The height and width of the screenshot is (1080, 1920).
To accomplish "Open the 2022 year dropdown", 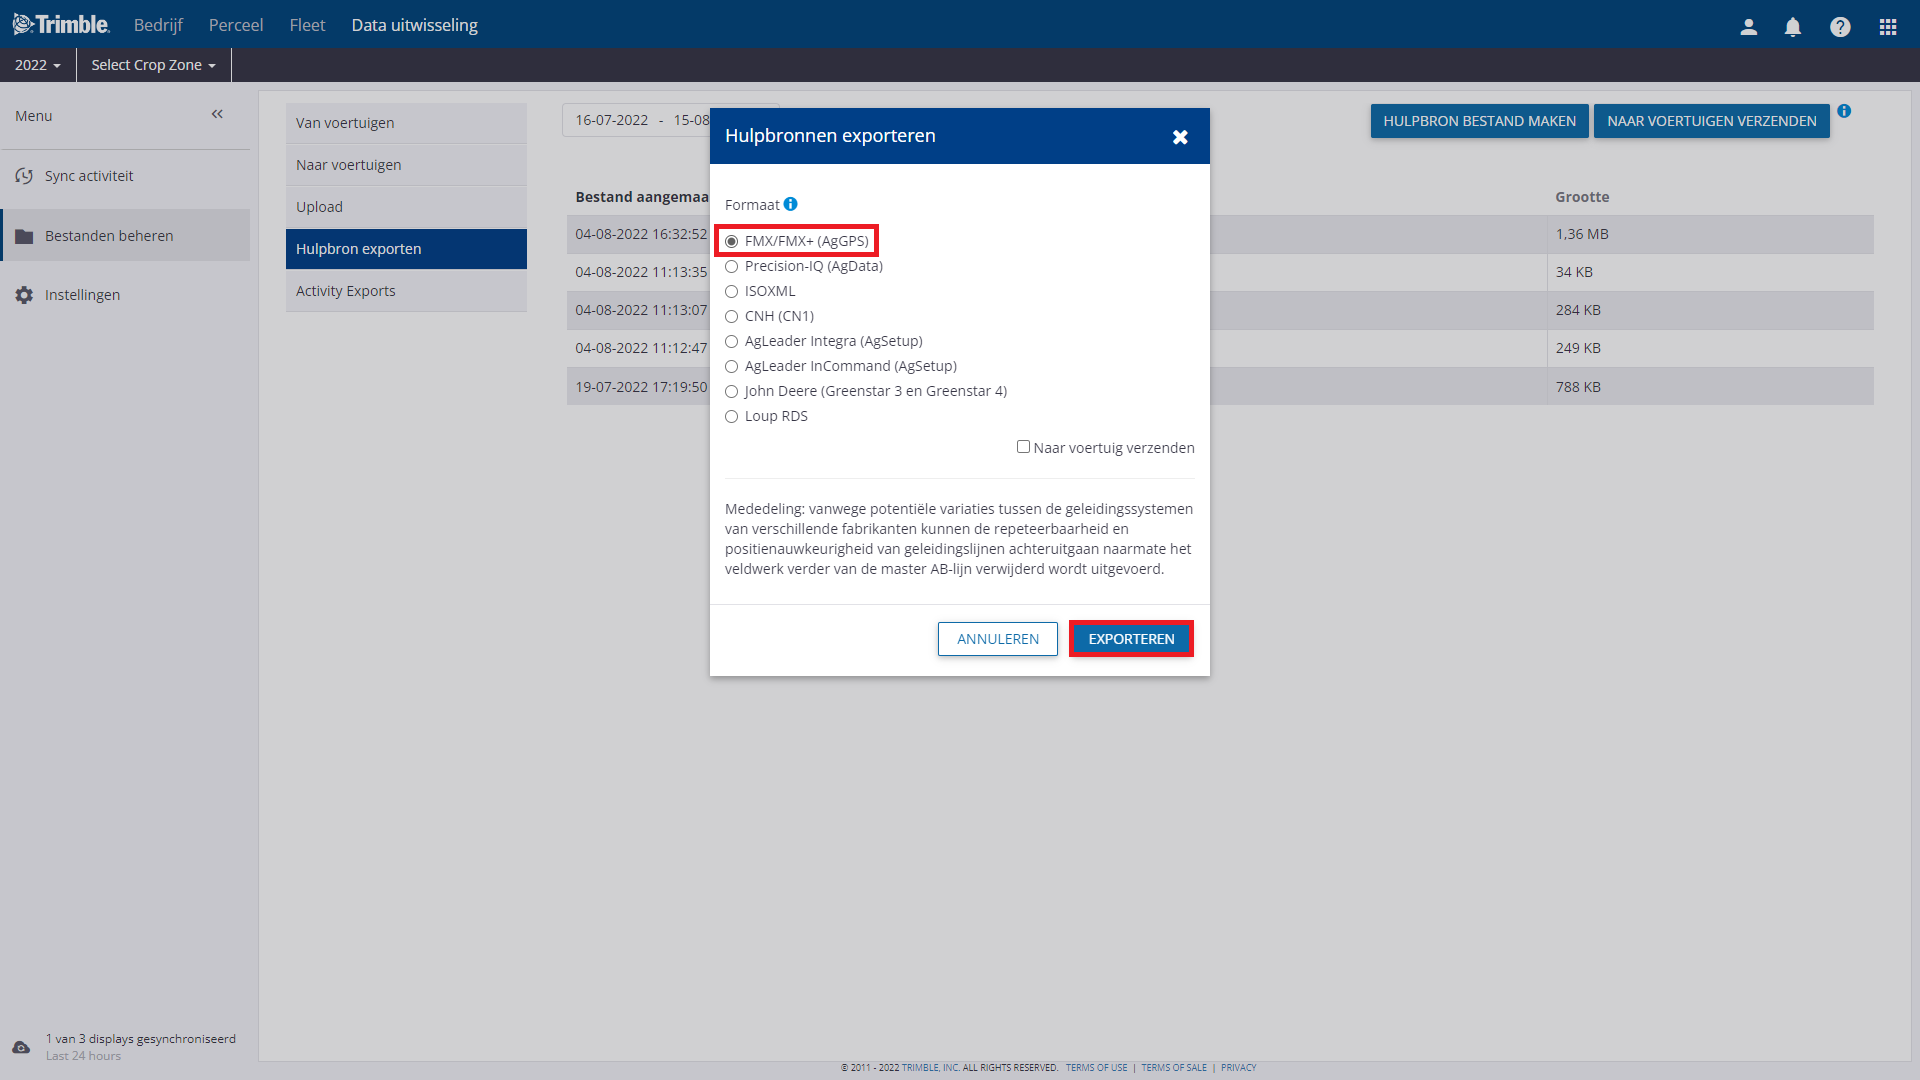I will [x=38, y=65].
